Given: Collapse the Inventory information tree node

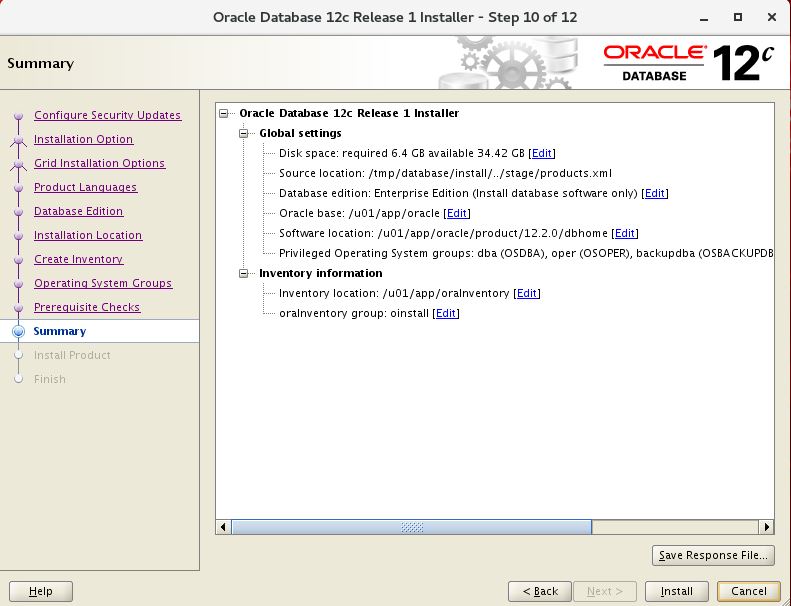Looking at the screenshot, I should pyautogui.click(x=244, y=273).
